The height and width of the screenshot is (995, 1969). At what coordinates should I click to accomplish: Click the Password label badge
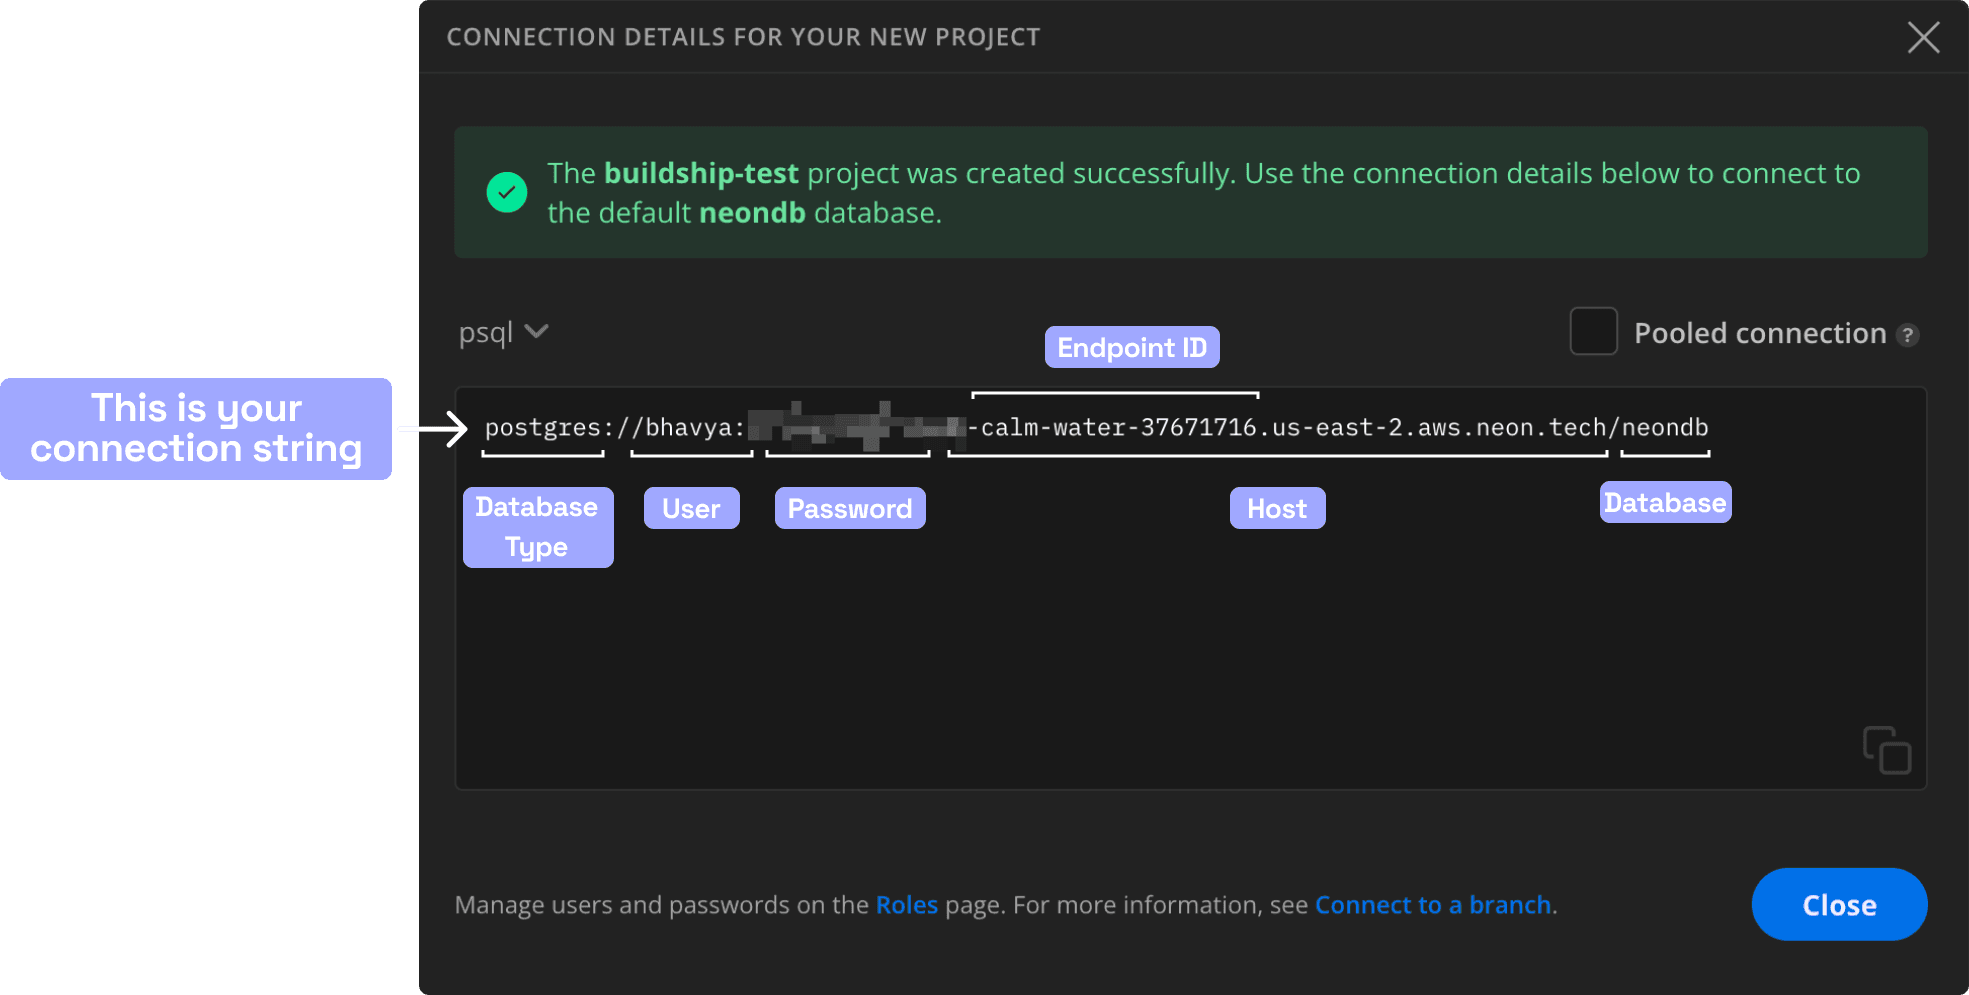coord(849,508)
